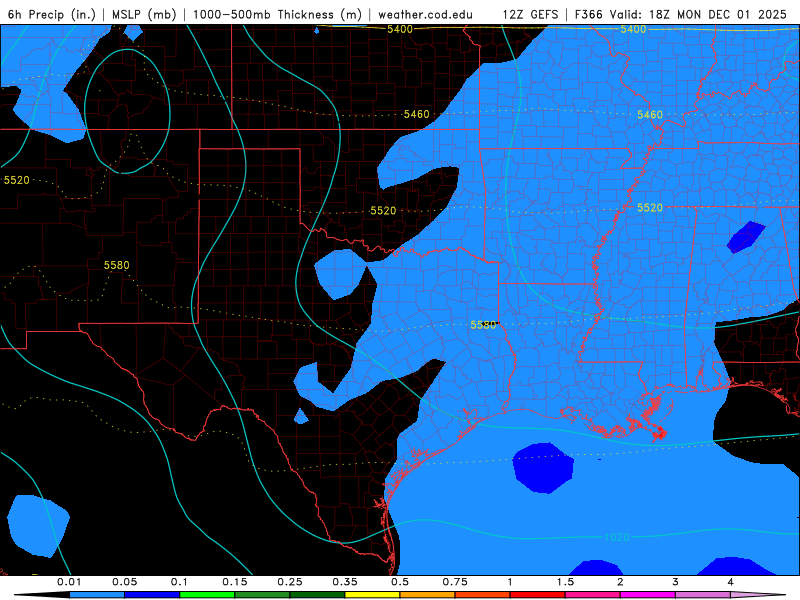Select the 5400 label at top center
This screenshot has height=600, width=800.
(x=399, y=29)
